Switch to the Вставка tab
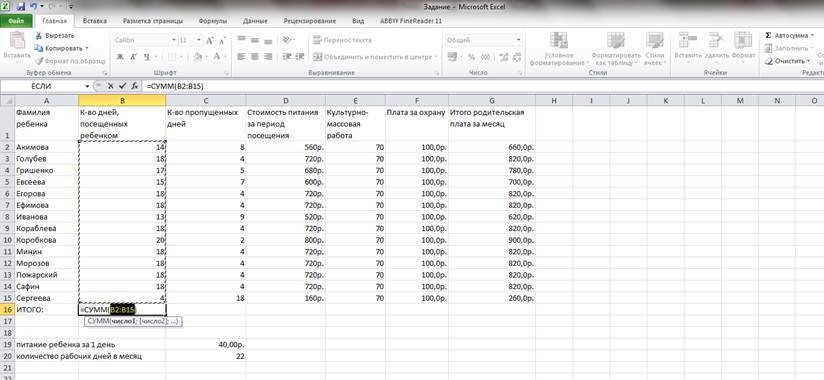This screenshot has height=380, width=824. (95, 22)
